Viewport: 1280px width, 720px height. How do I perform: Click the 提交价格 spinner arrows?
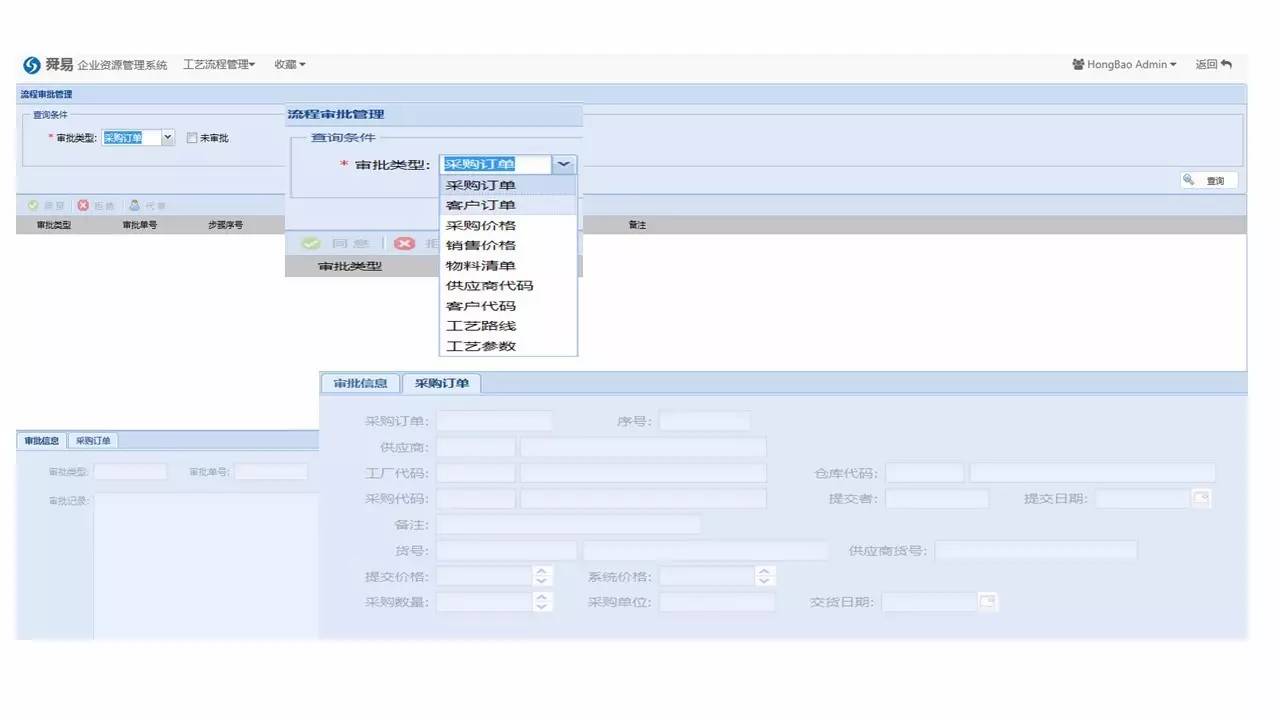coord(542,576)
